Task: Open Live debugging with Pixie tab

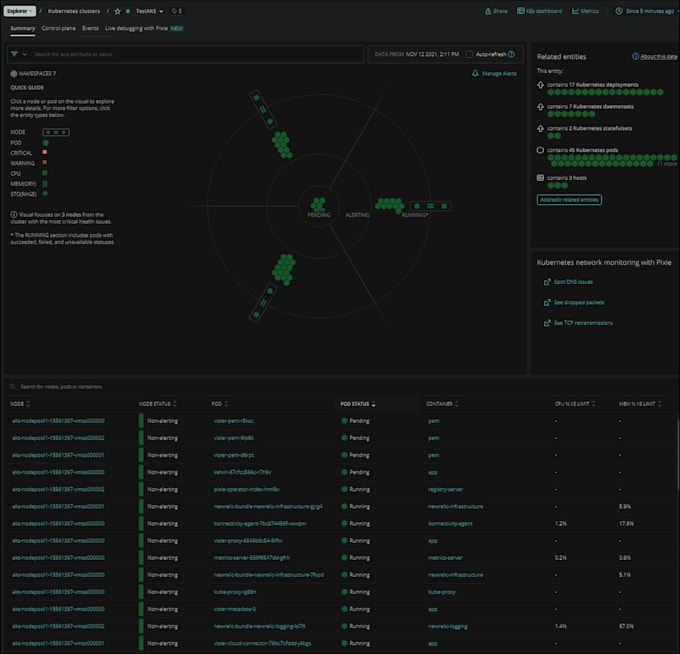Action: (144, 28)
